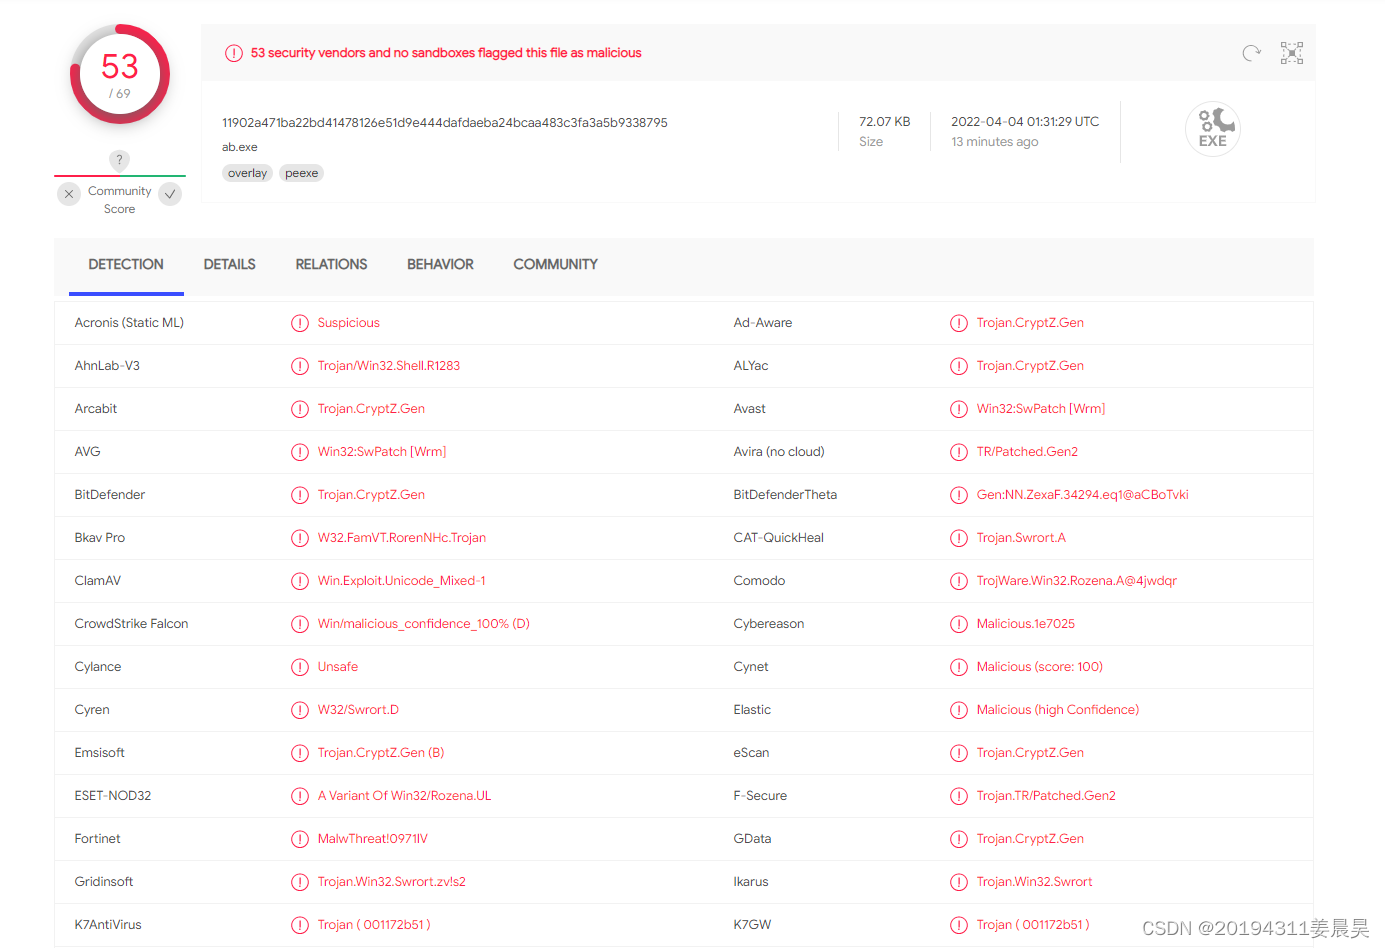Click the Acronis (Static ML) vendor name
1385x948 pixels.
(129, 323)
